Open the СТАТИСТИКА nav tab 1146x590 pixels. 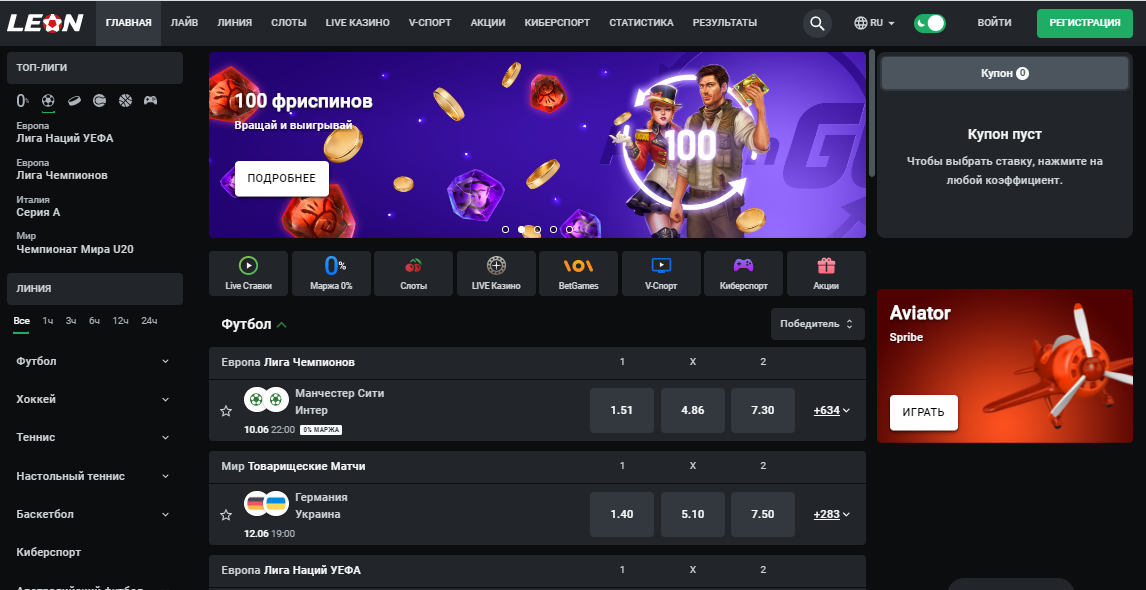(x=641, y=23)
